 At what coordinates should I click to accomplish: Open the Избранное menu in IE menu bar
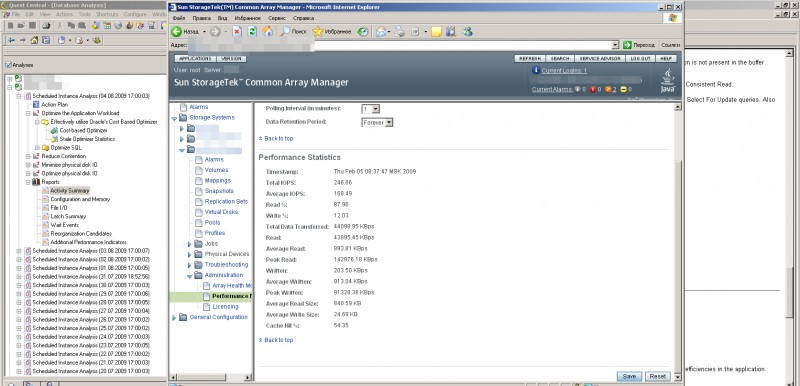coord(247,18)
